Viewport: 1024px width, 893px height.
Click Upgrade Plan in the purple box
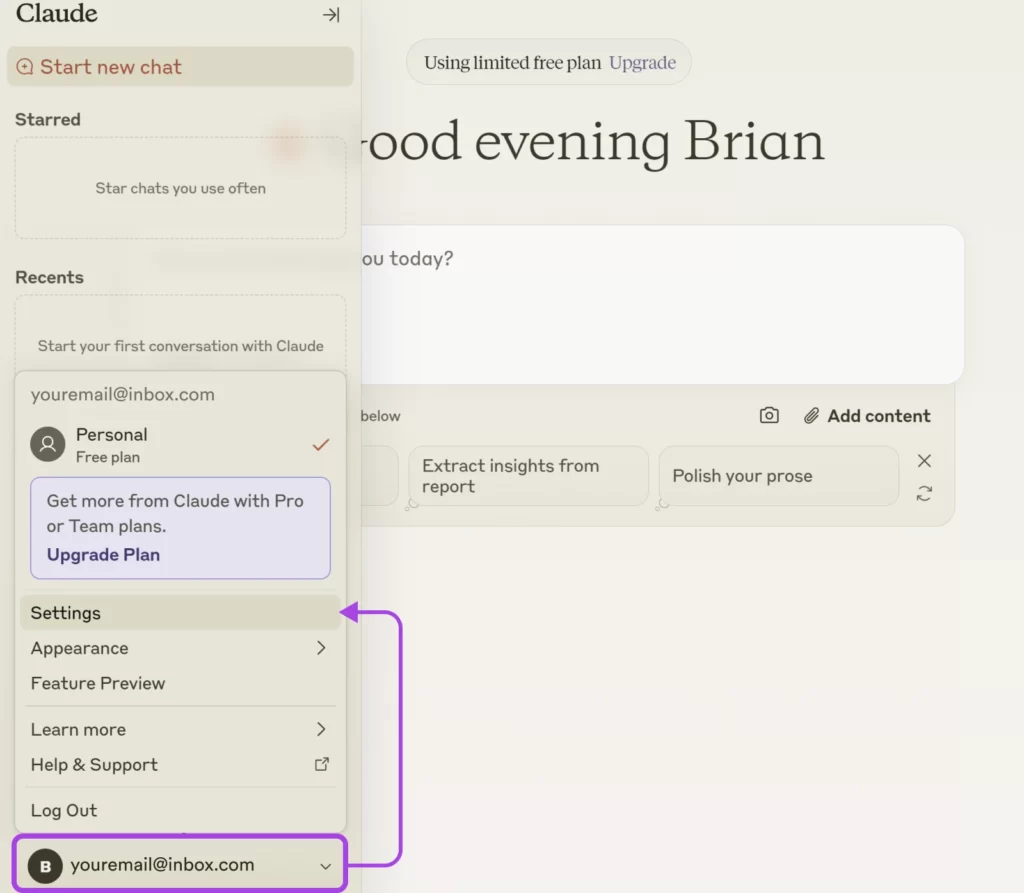point(103,555)
